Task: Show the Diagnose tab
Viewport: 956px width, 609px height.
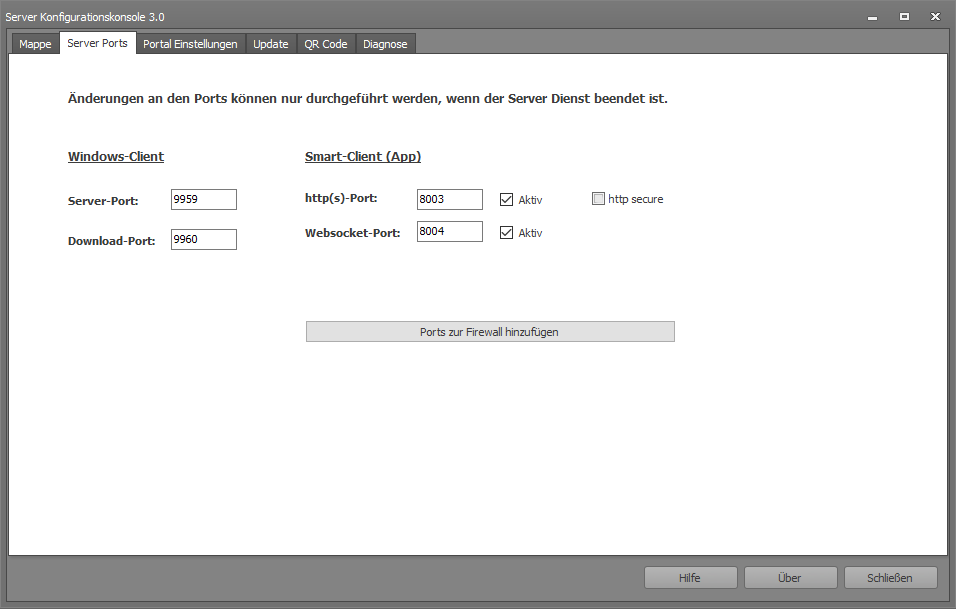Action: coord(385,44)
